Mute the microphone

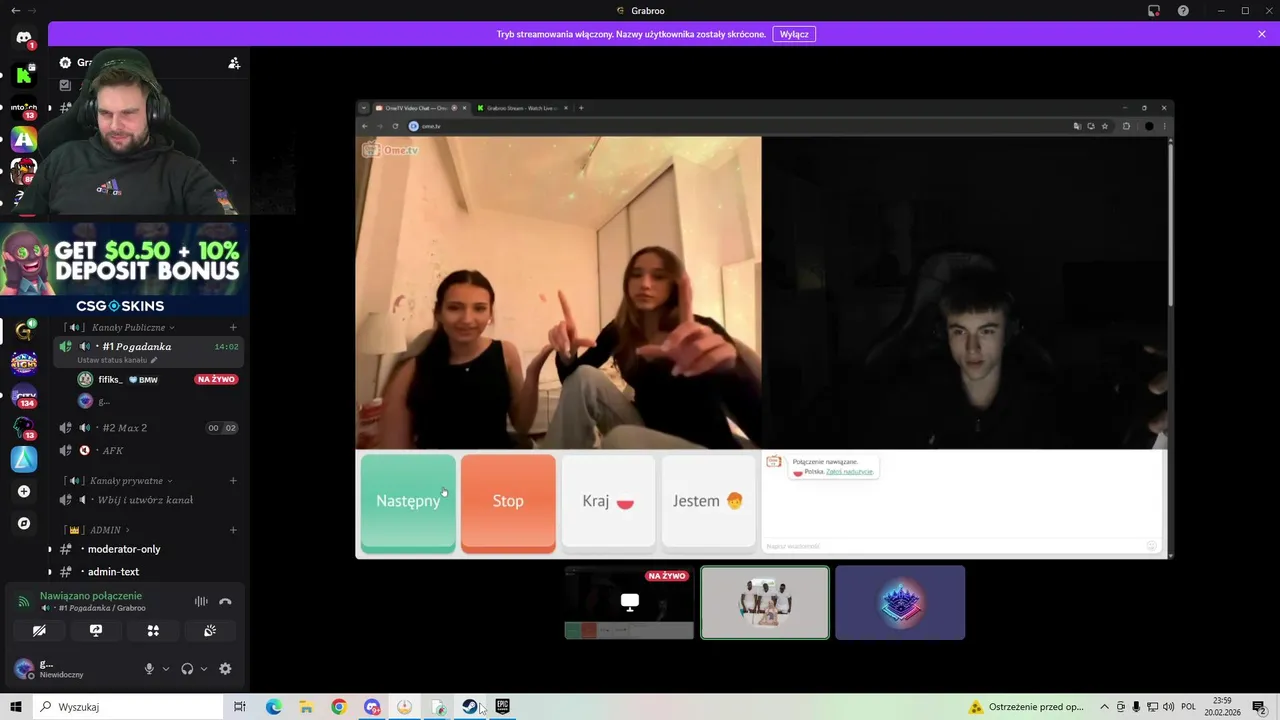pyautogui.click(x=149, y=669)
